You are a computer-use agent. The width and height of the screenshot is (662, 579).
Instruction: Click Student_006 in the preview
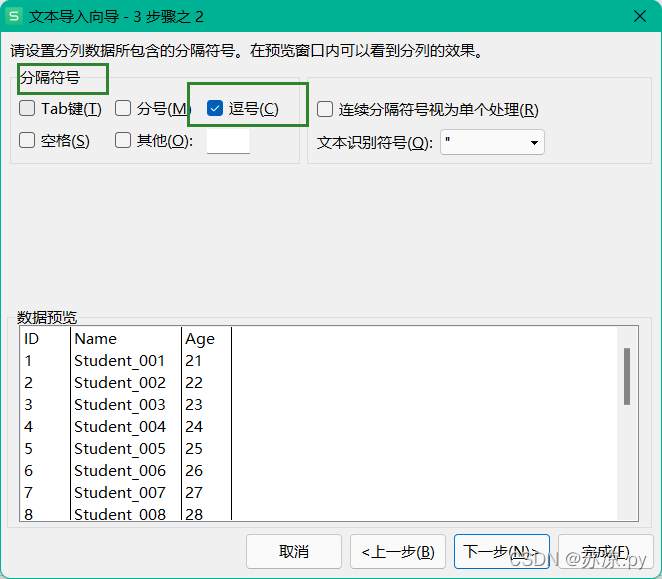(x=120, y=471)
